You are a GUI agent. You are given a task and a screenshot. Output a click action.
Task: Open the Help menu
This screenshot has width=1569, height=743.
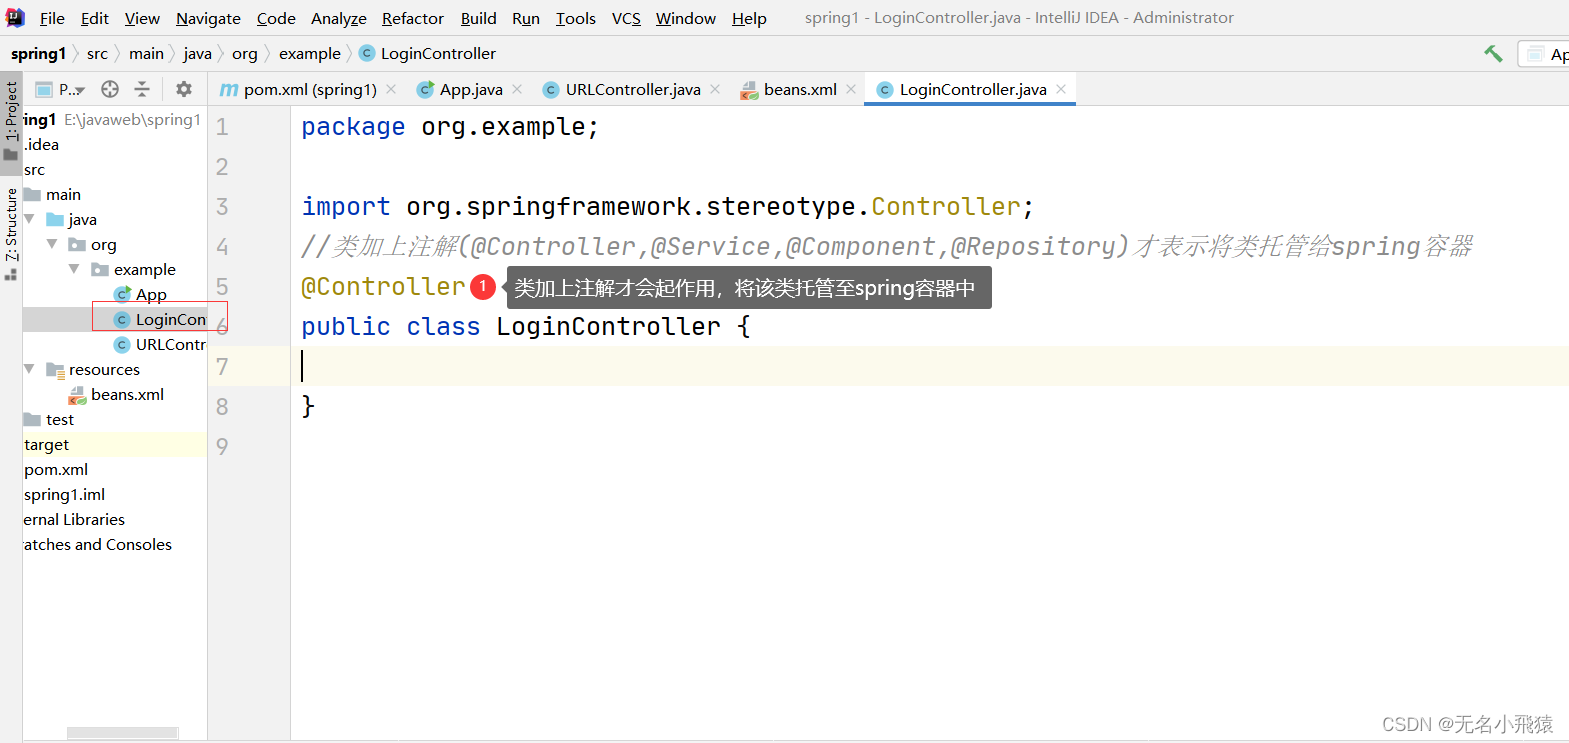pyautogui.click(x=749, y=18)
